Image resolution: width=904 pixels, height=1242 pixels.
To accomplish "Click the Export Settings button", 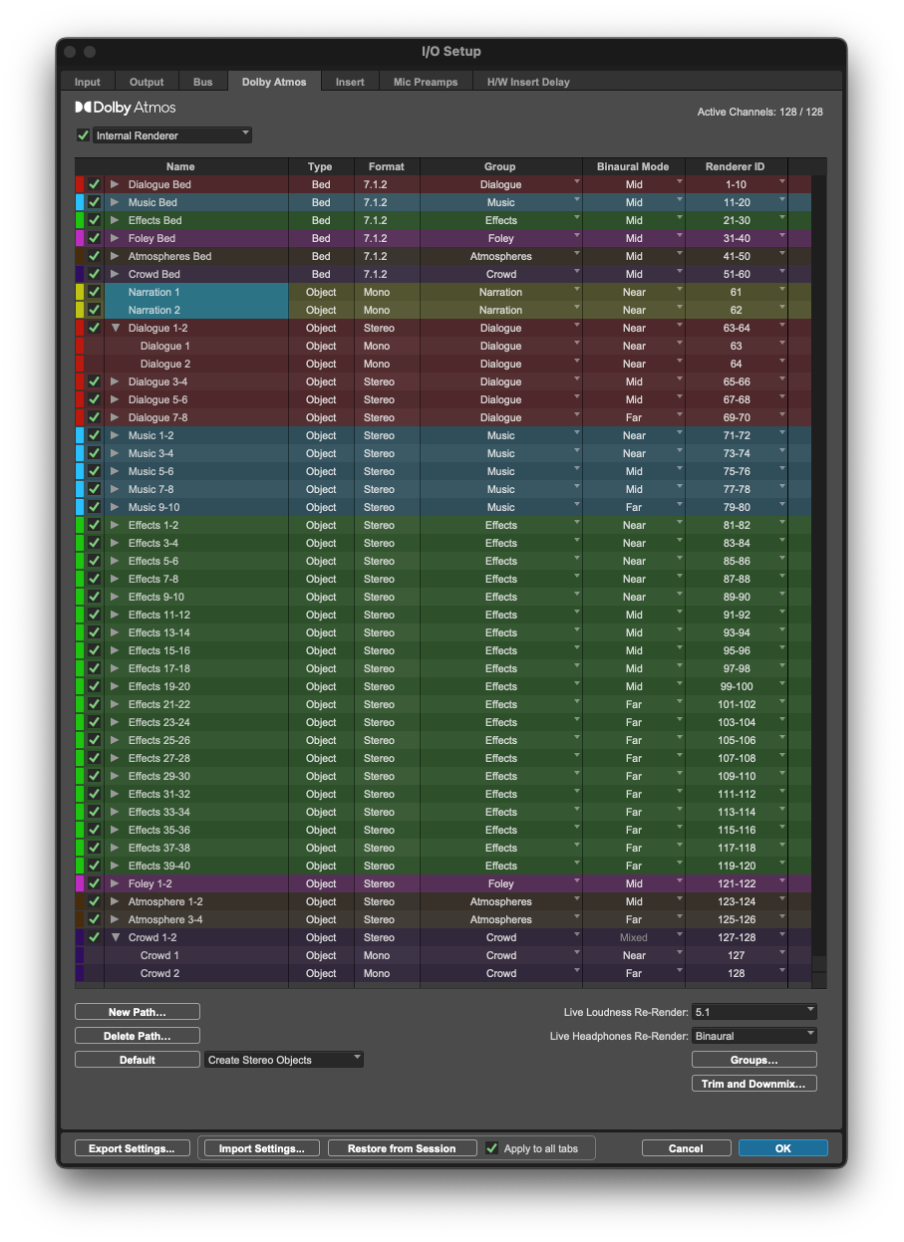I will [x=132, y=1148].
